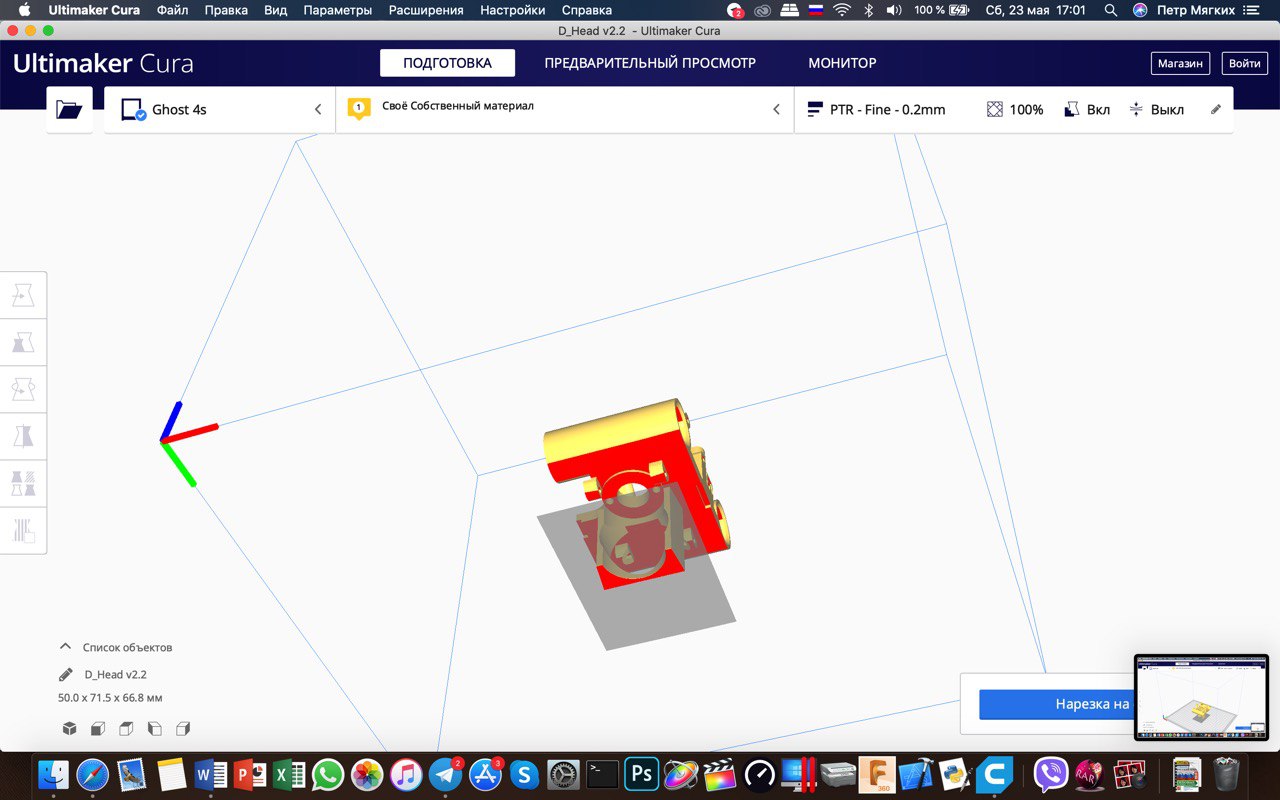Open Photoshop from the dock
The image size is (1280, 800).
640,774
